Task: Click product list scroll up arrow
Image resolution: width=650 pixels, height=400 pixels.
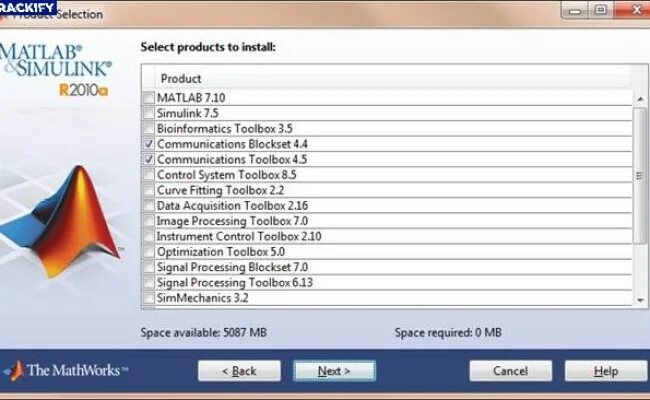Action: tap(640, 99)
